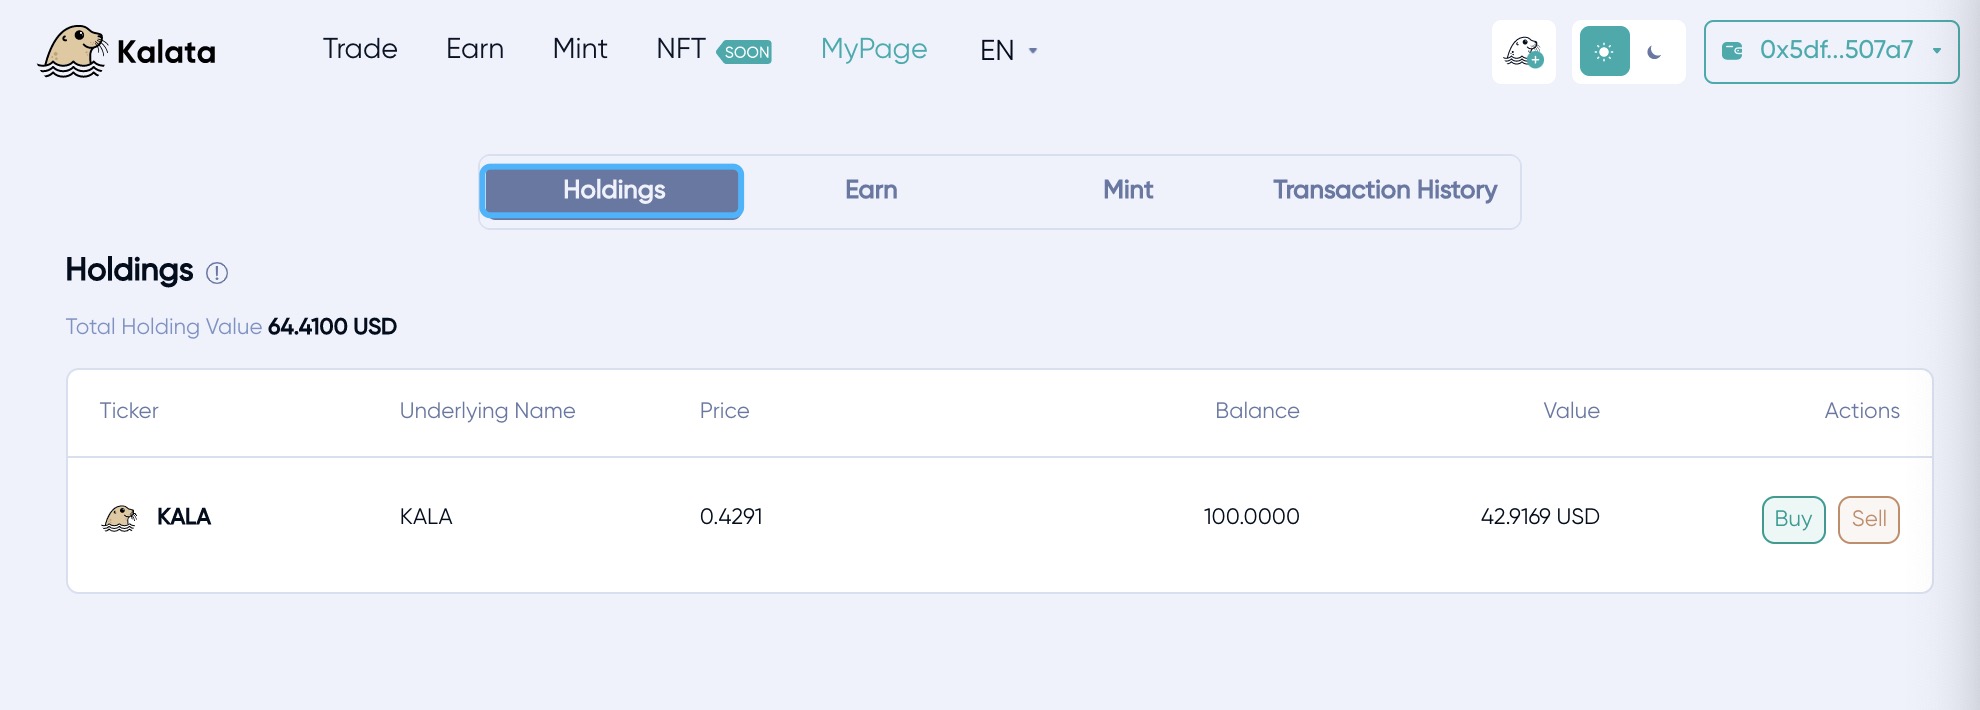
Task: Select the Mint sub-tab
Action: click(1128, 191)
